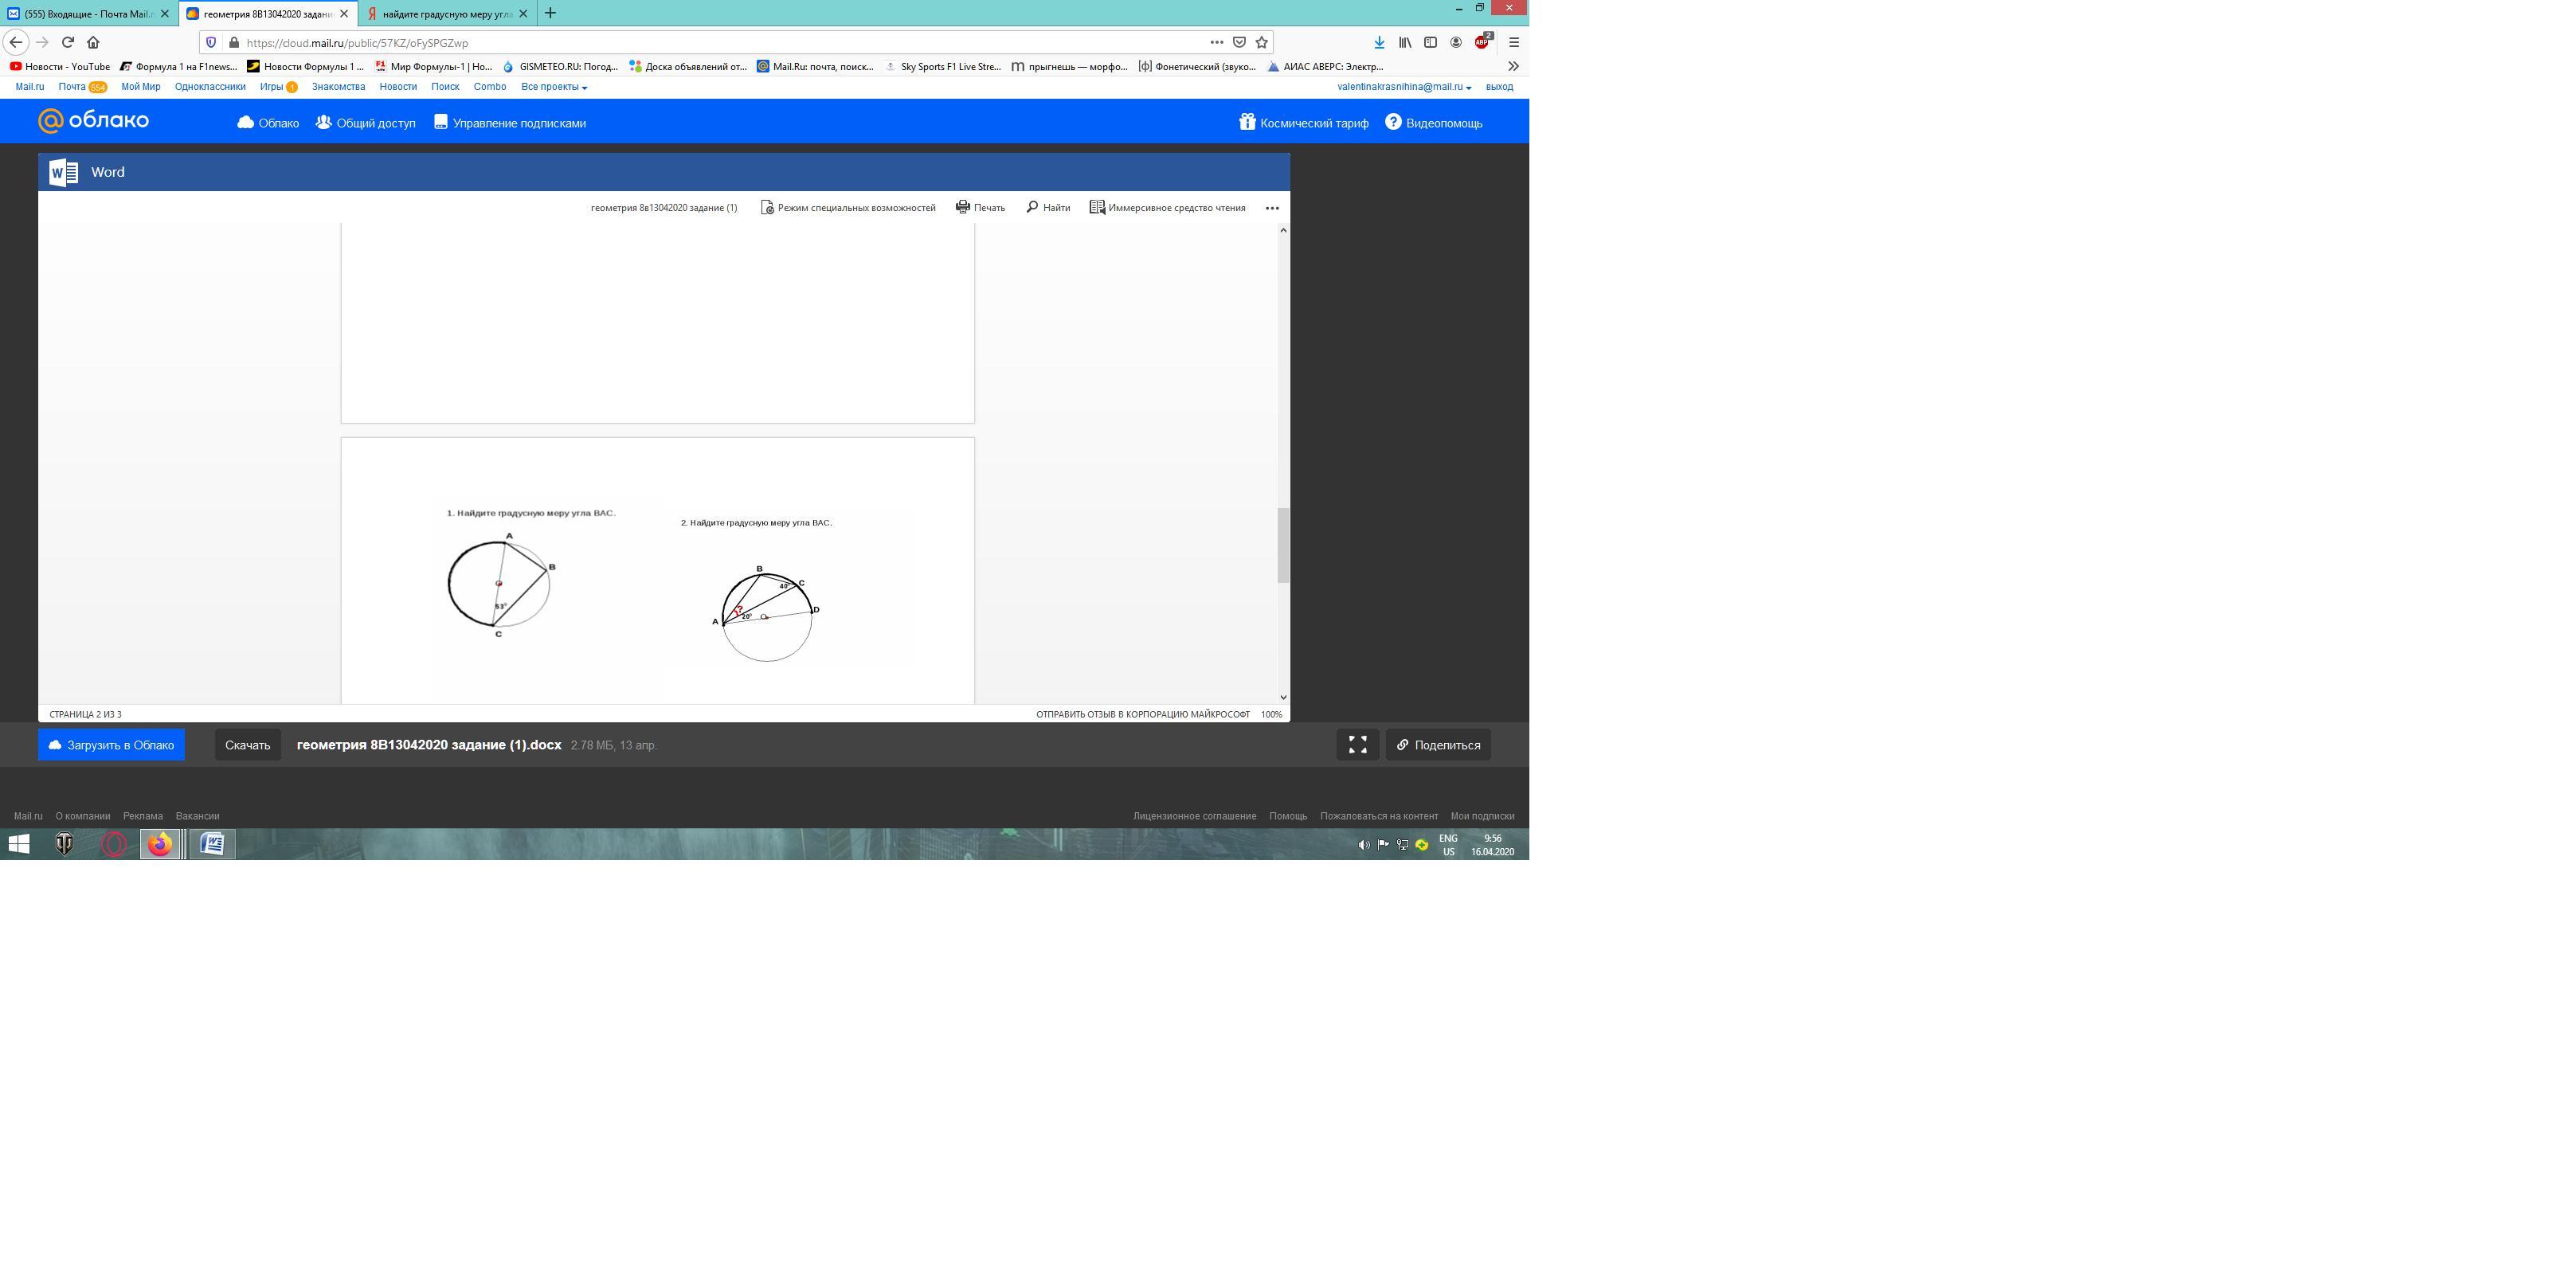Open the valentinakrasnihina@mail.ru account dropdown
Screen dimensions: 2576x1263
tap(1403, 87)
